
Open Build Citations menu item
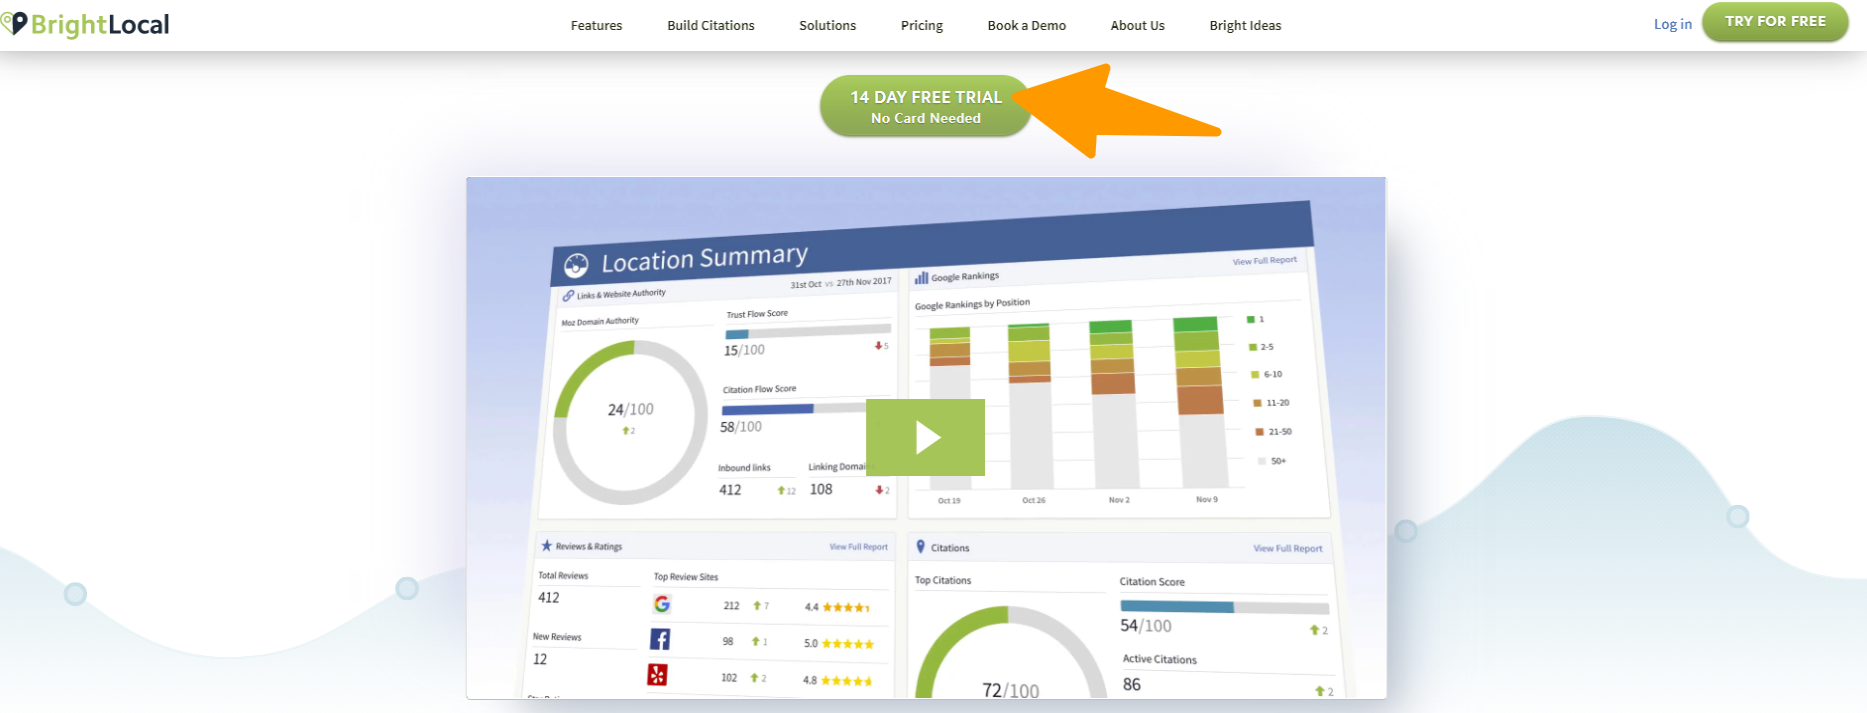click(711, 25)
